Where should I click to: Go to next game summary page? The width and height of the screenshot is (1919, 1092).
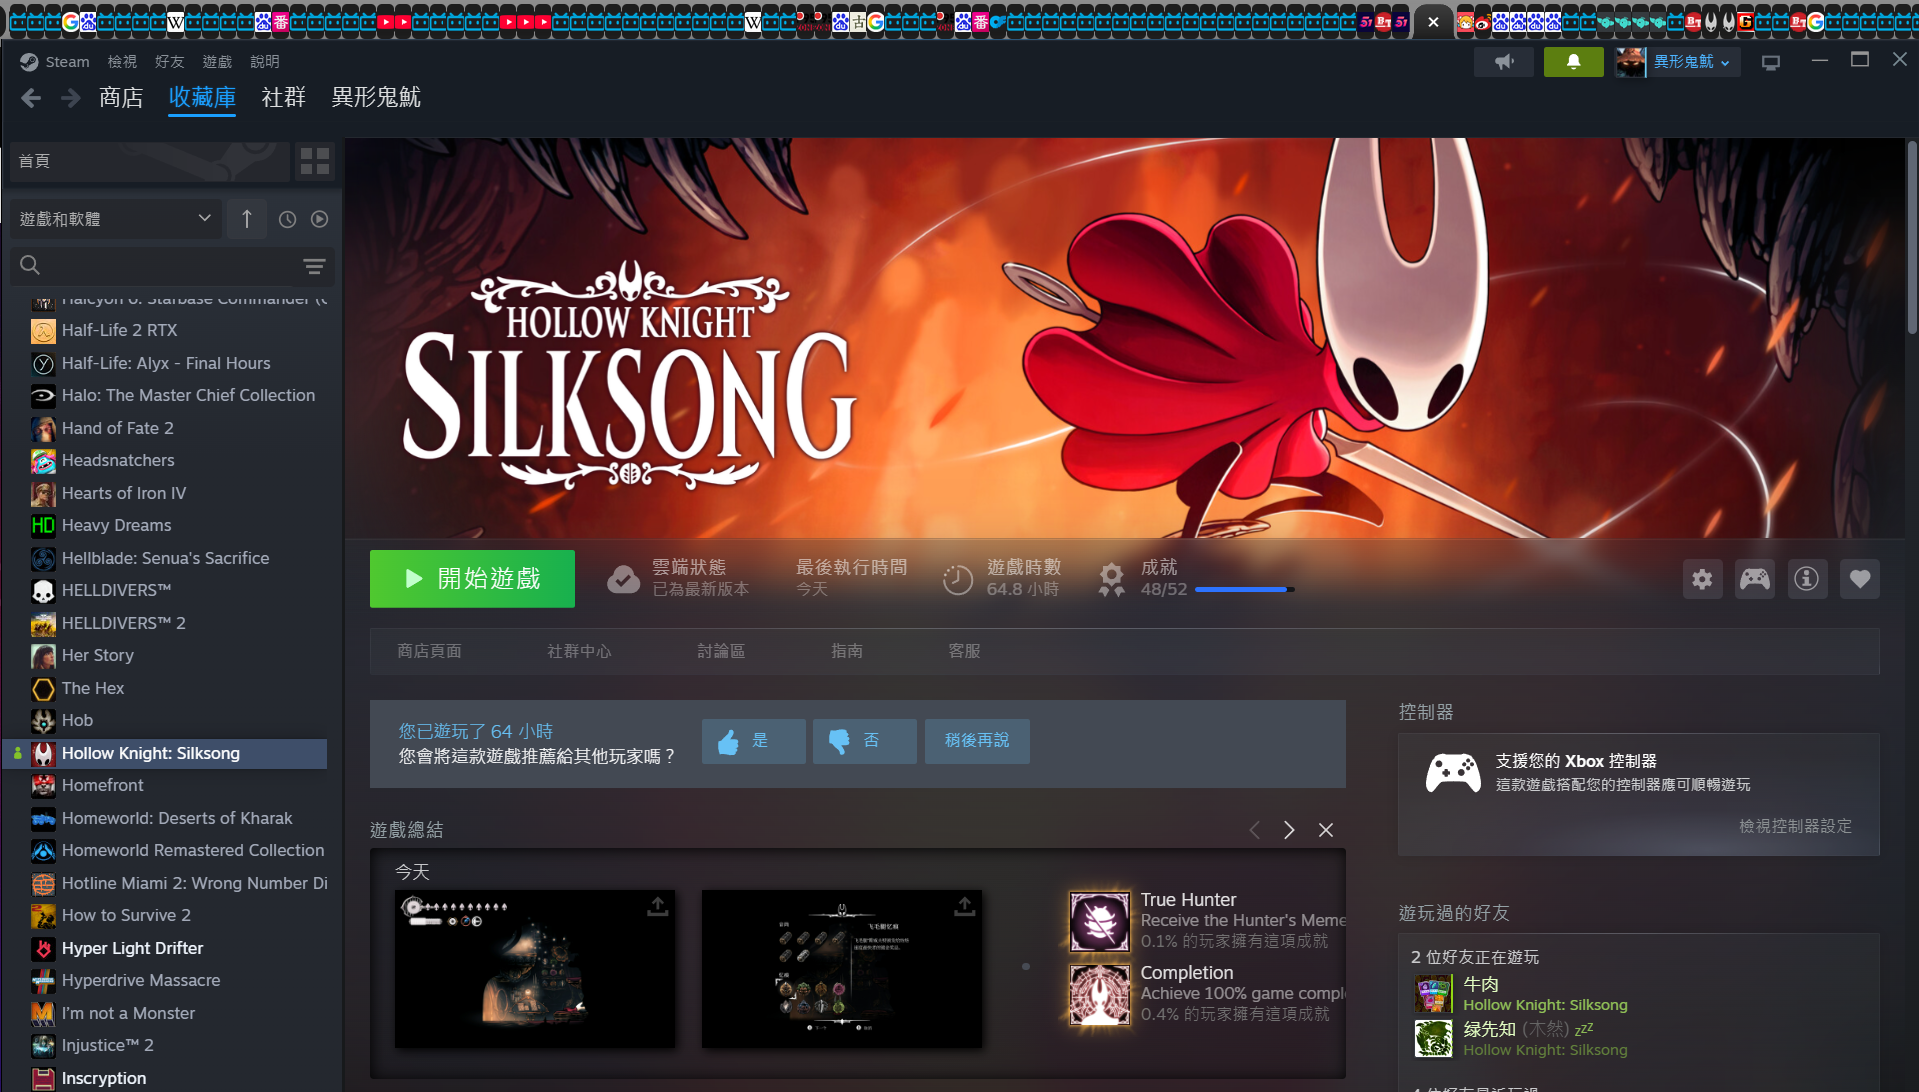1289,830
